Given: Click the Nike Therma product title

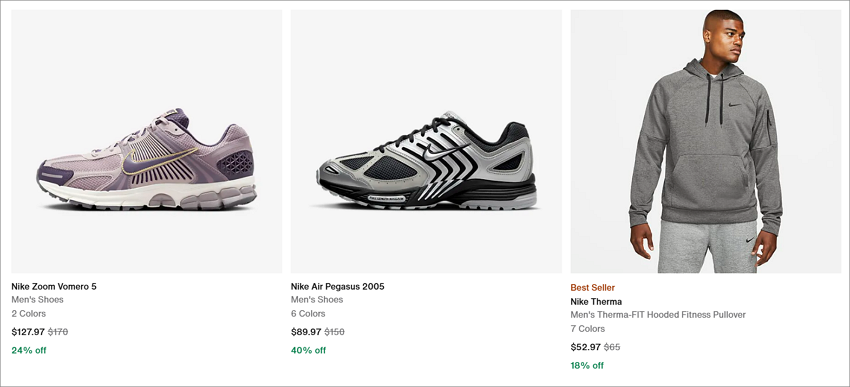Looking at the screenshot, I should (x=596, y=301).
